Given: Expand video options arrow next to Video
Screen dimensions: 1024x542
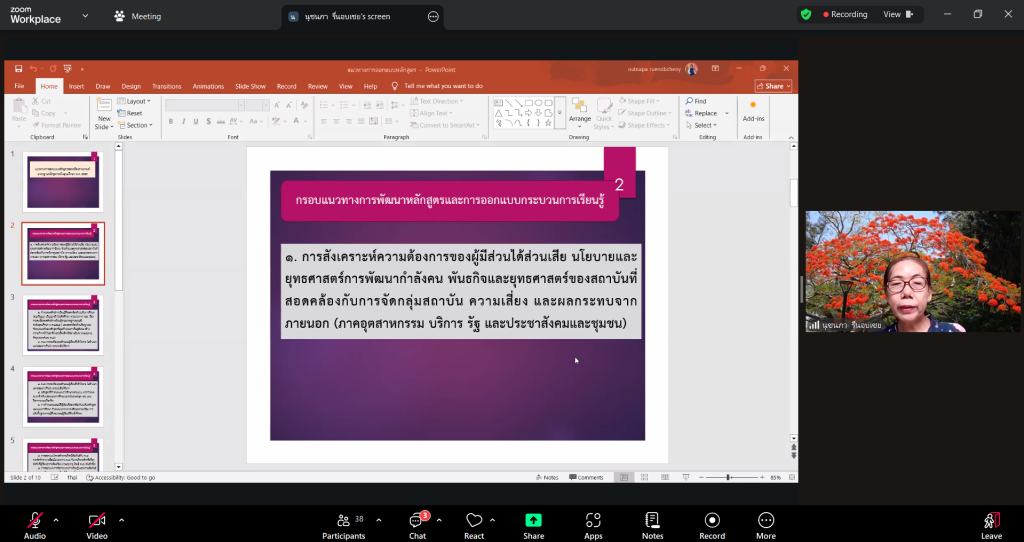Looking at the screenshot, I should [122, 520].
